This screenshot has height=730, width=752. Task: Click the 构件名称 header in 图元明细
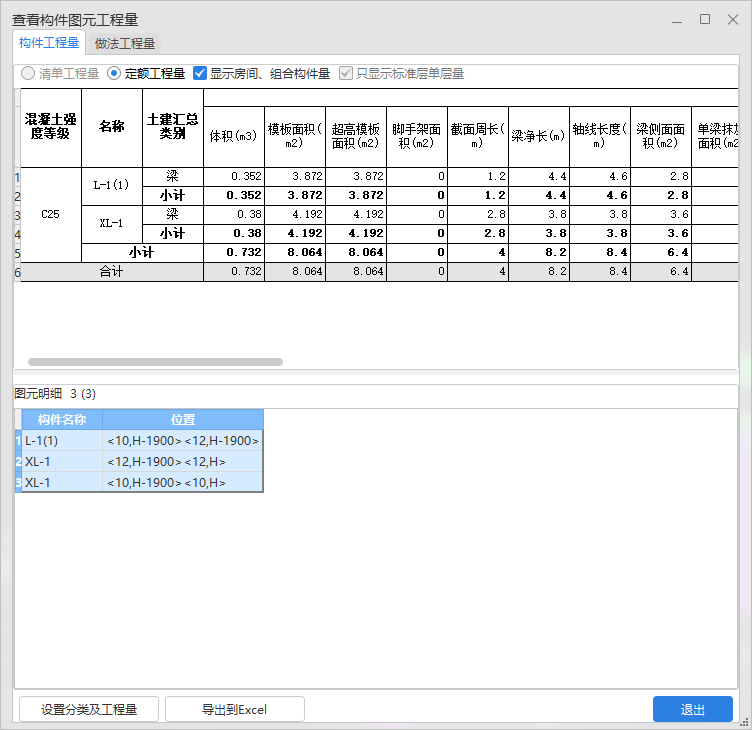[x=62, y=420]
